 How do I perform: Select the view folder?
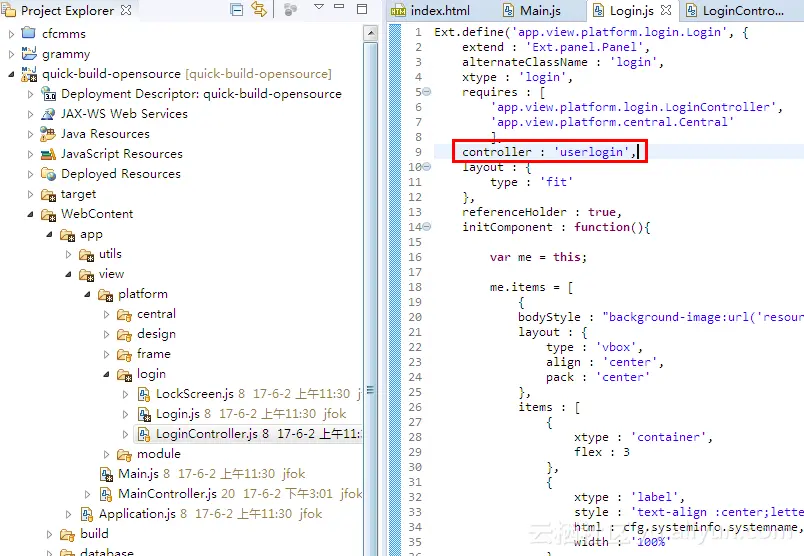tap(111, 274)
